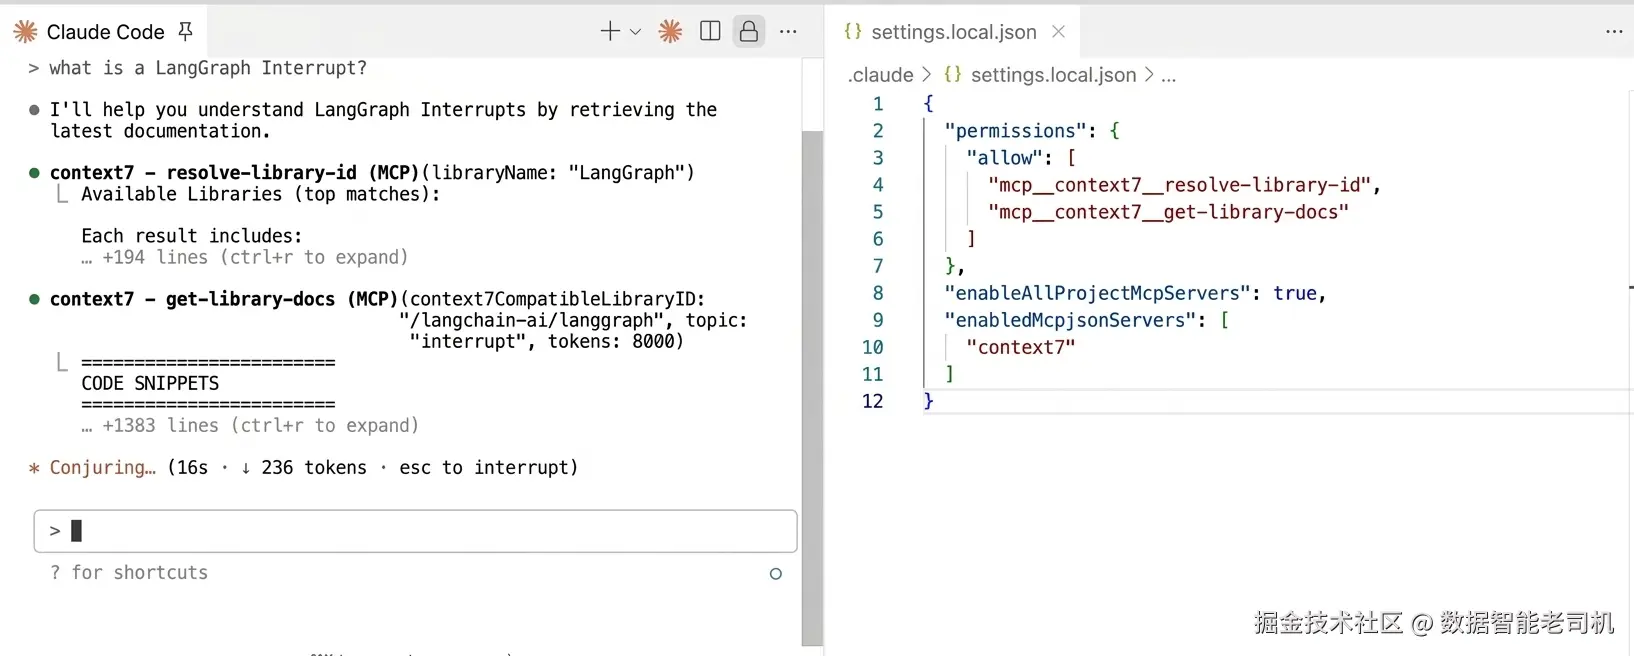Click the orange Claude icon in toolbar
The image size is (1634, 656).
pos(670,31)
